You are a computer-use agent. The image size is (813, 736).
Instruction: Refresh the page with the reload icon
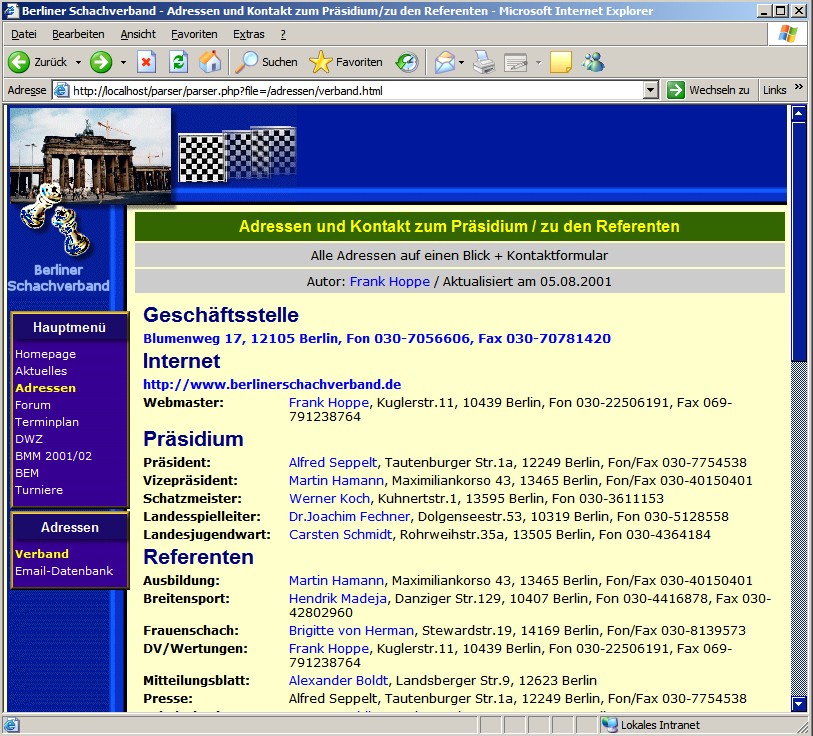click(178, 62)
